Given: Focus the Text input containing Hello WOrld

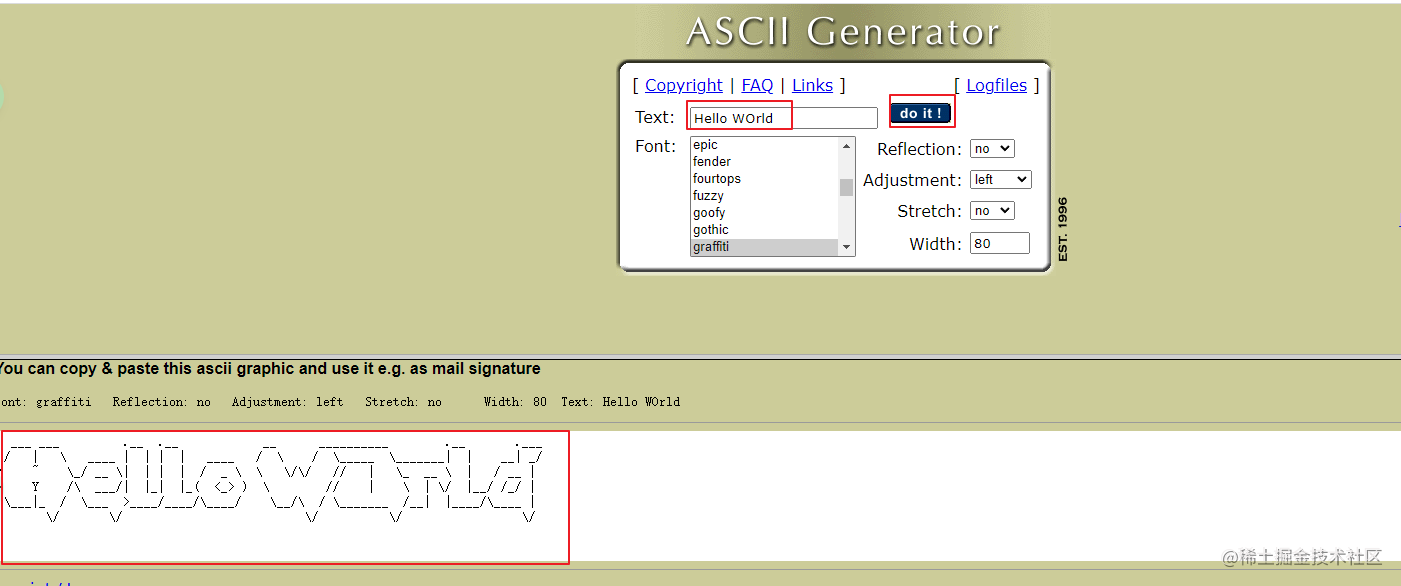Looking at the screenshot, I should pos(783,118).
